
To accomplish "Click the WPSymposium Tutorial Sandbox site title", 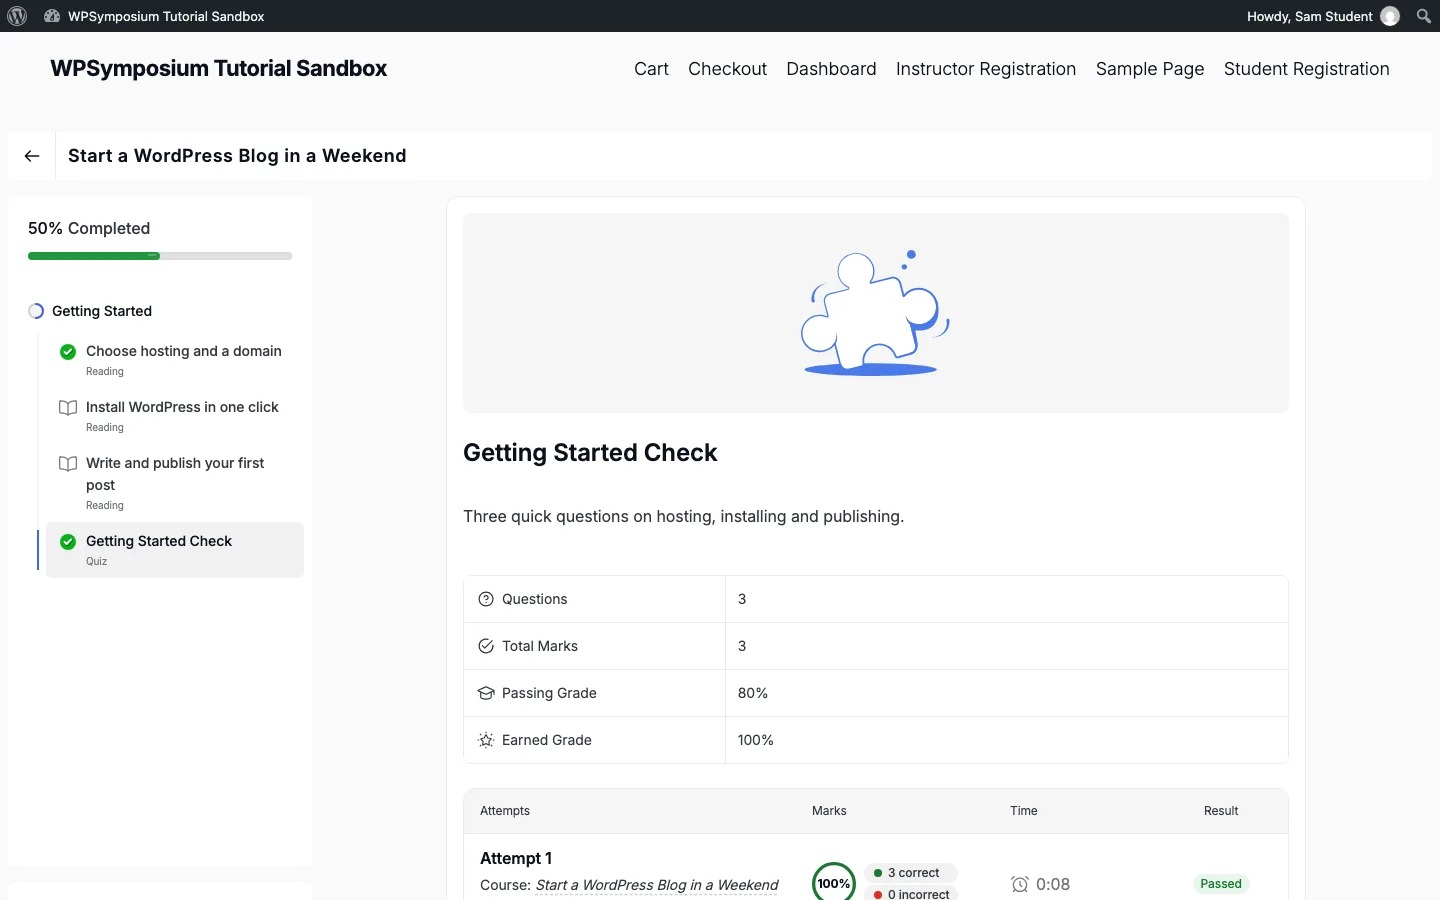I will pos(219,68).
